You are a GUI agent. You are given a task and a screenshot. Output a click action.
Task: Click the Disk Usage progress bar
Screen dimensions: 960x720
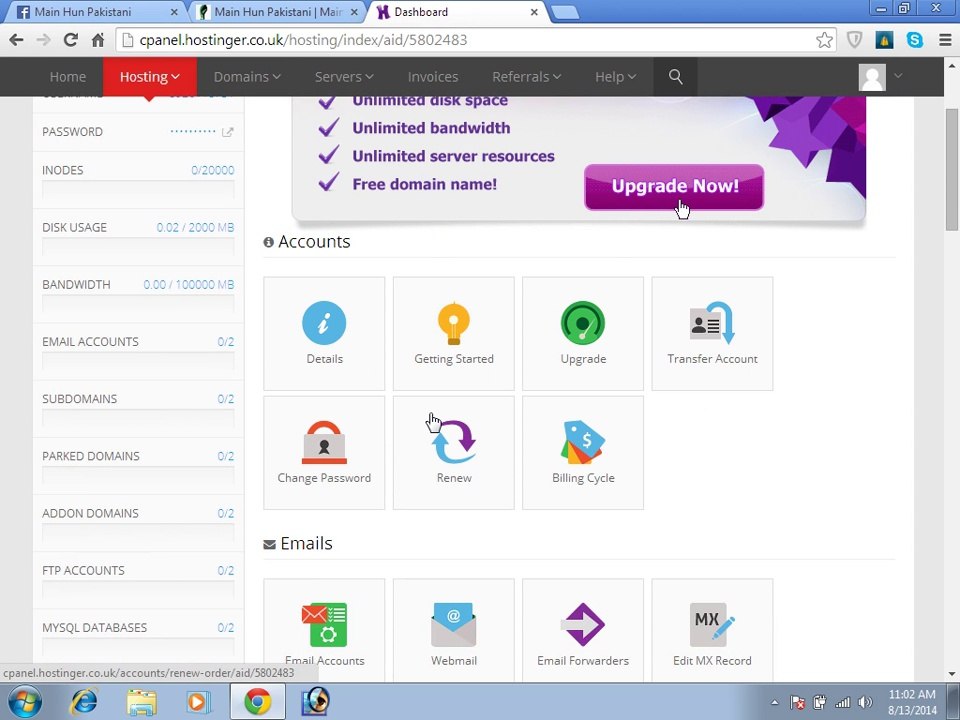pyautogui.click(x=138, y=247)
